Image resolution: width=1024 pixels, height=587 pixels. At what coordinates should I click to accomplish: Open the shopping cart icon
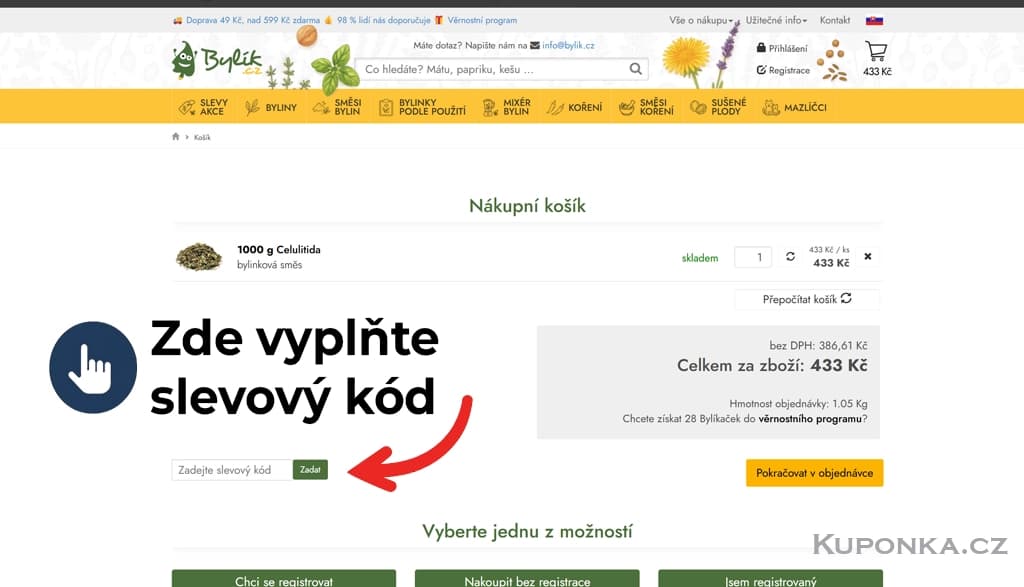(876, 51)
